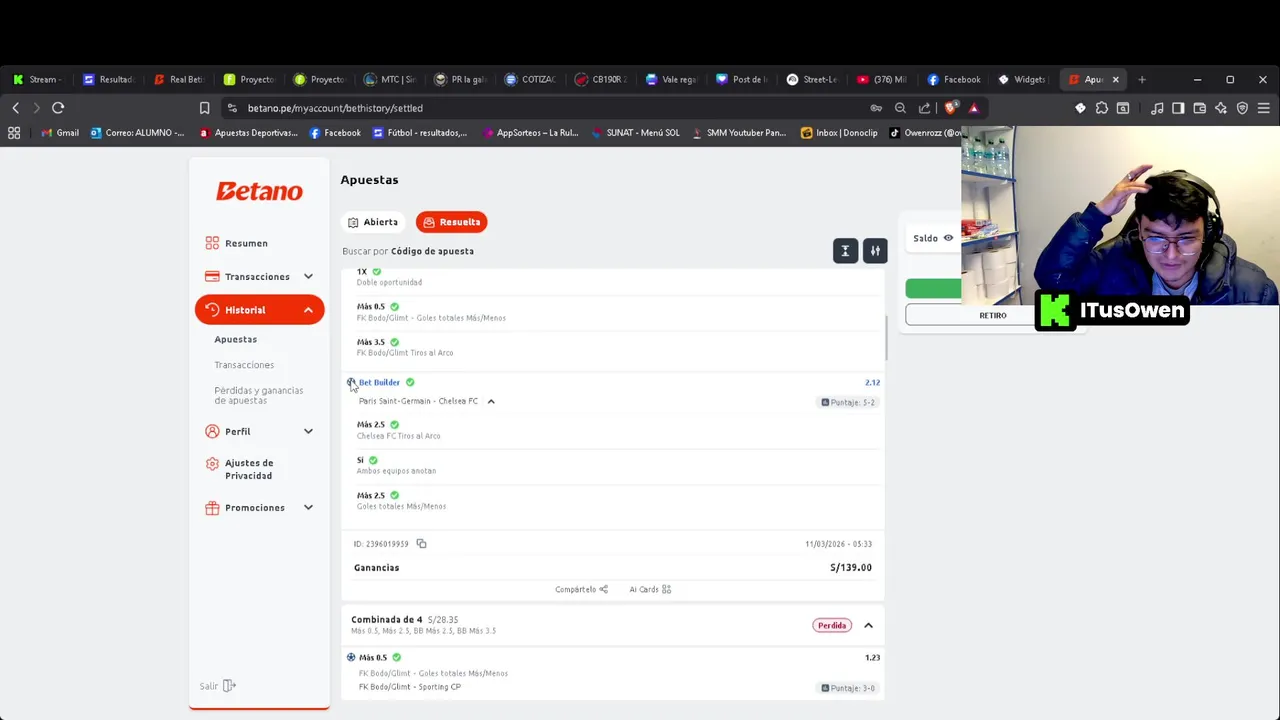The width and height of the screenshot is (1280, 720).
Task: Expand the Perfil sidebar menu
Action: [259, 431]
